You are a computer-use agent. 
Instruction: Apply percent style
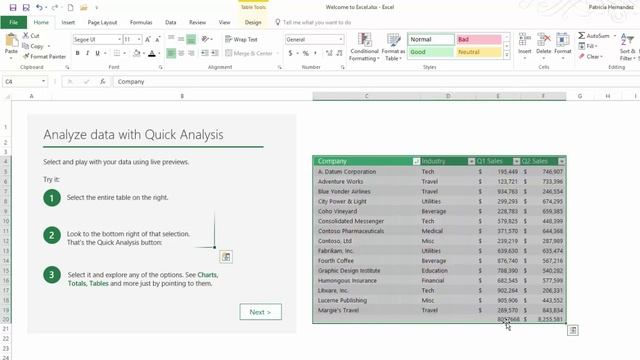(x=305, y=53)
